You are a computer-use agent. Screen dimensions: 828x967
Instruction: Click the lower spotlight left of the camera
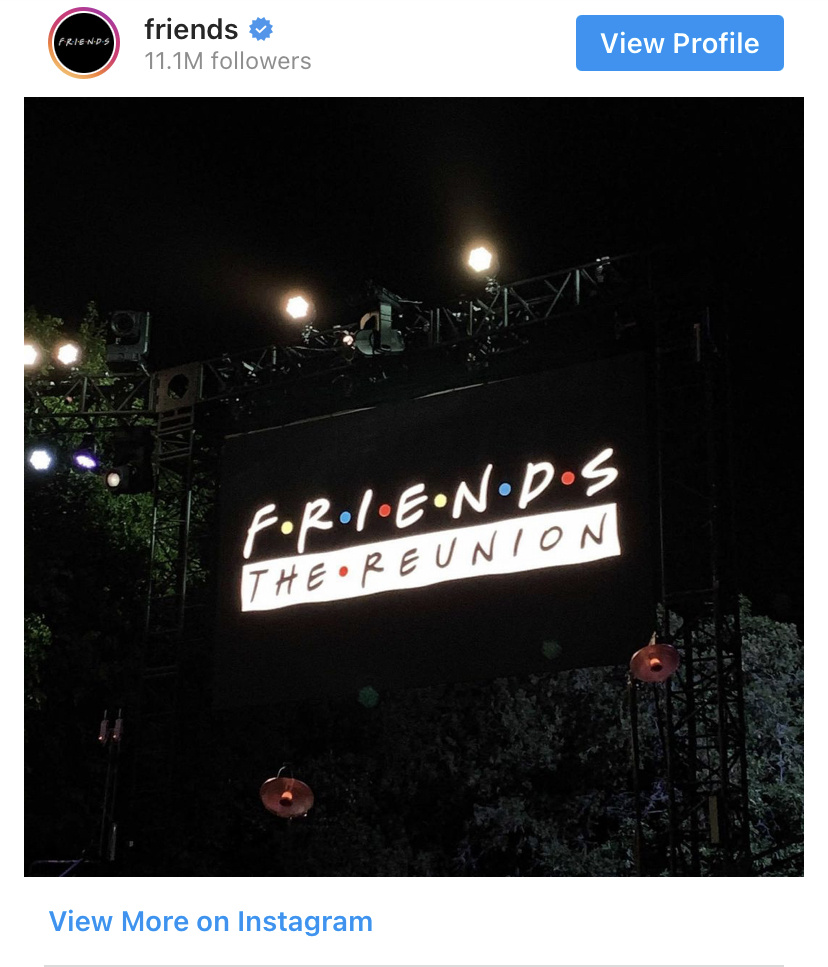tap(297, 307)
